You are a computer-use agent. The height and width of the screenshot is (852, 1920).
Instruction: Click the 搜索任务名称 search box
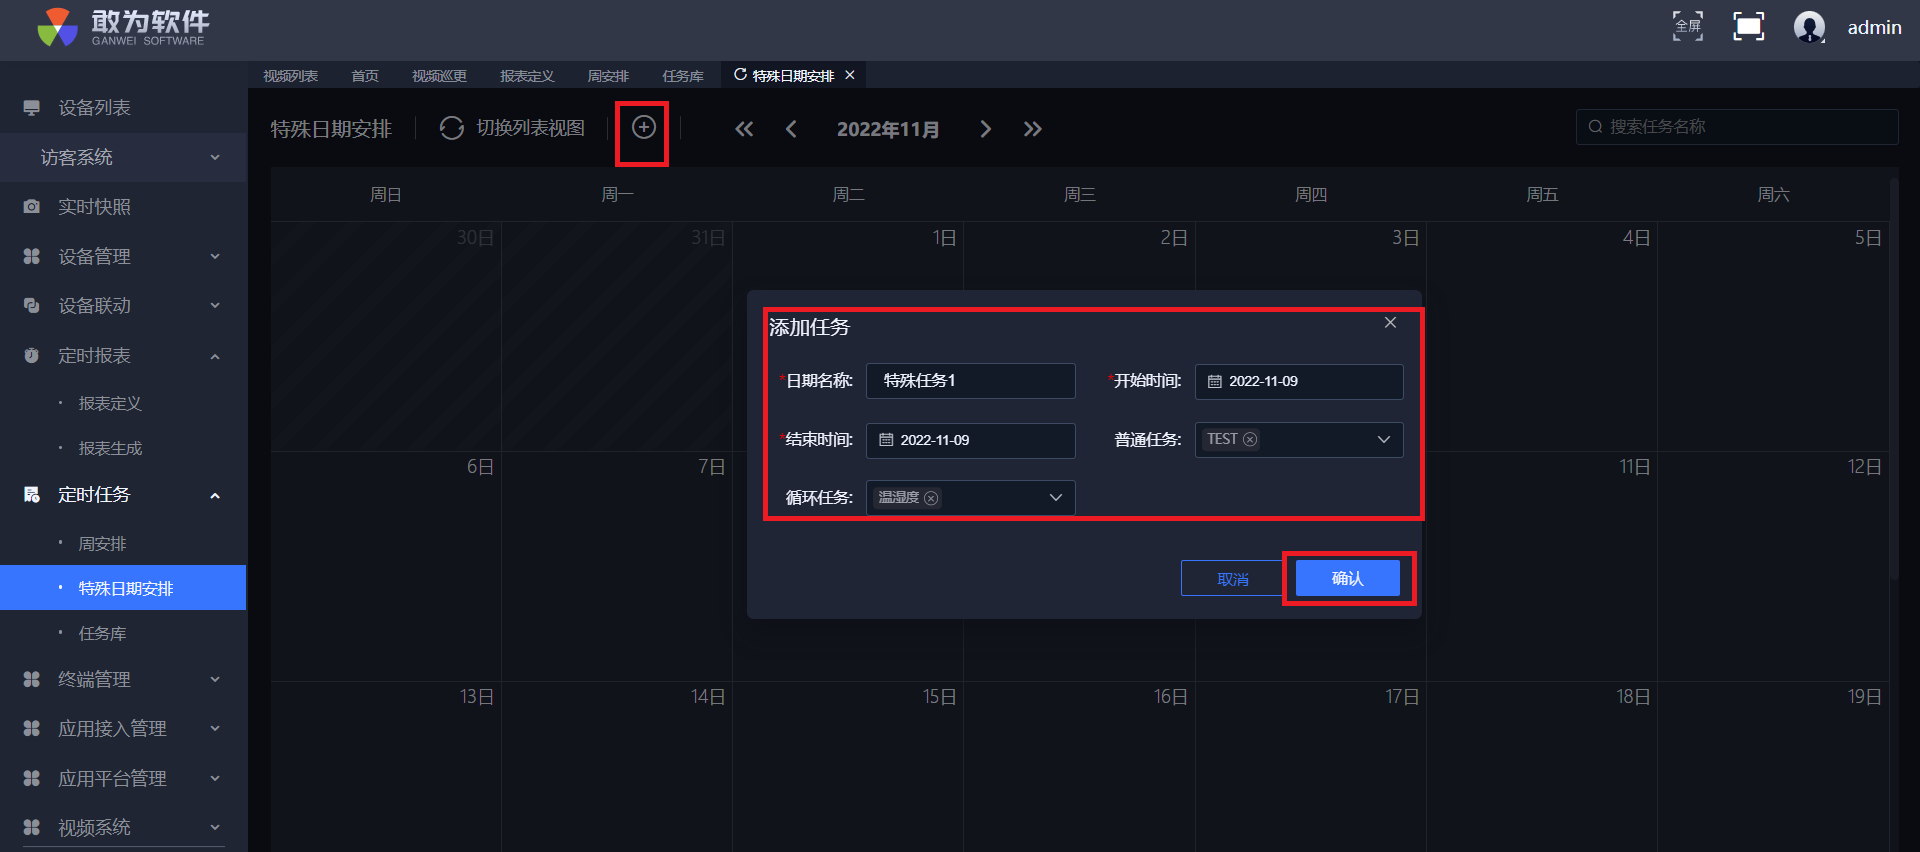pyautogui.click(x=1737, y=127)
